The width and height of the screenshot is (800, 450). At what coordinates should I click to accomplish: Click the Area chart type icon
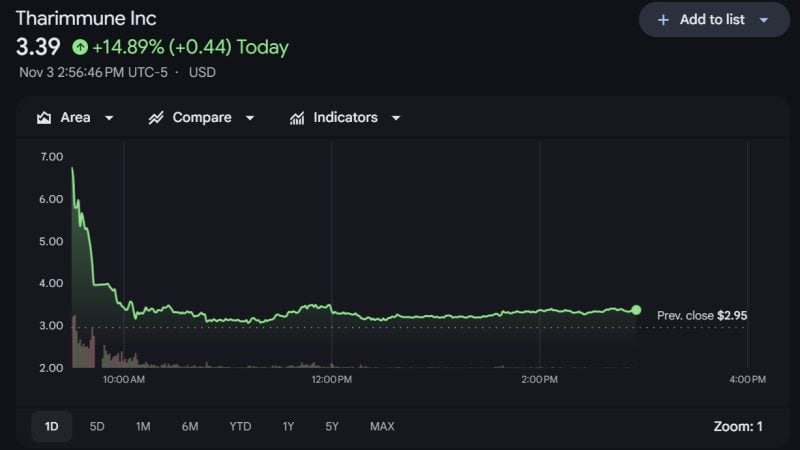44,118
